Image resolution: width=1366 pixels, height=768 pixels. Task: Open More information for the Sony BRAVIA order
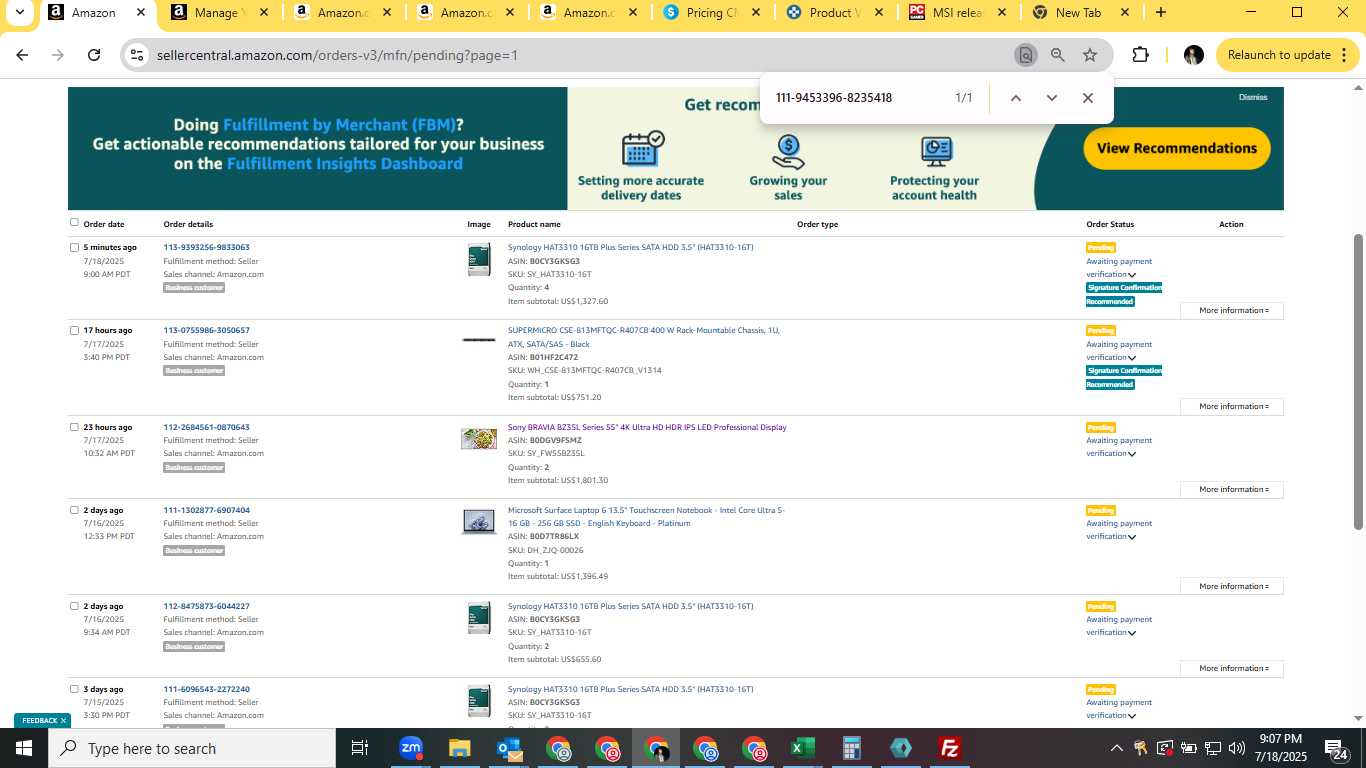1232,489
